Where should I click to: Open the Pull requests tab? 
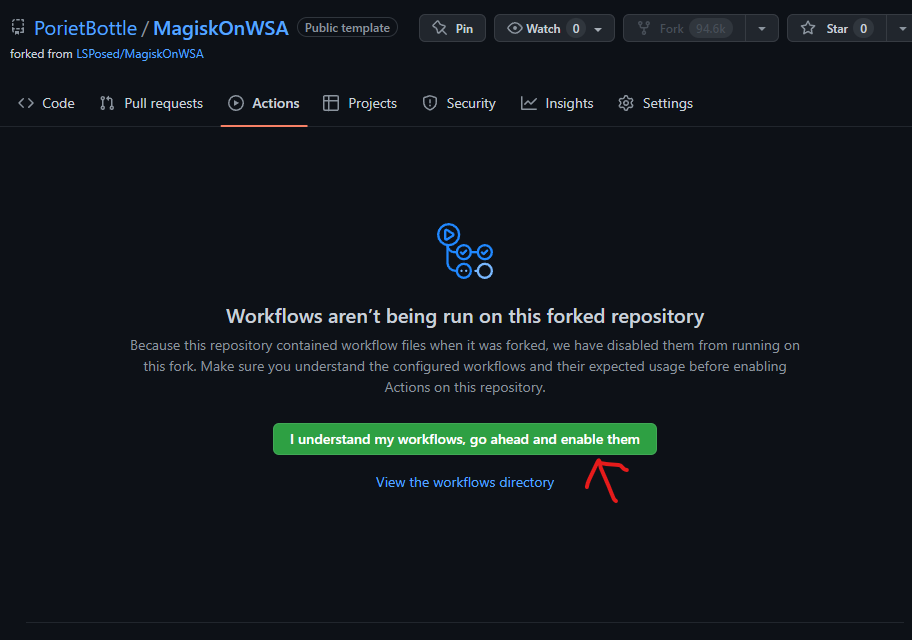pos(151,104)
